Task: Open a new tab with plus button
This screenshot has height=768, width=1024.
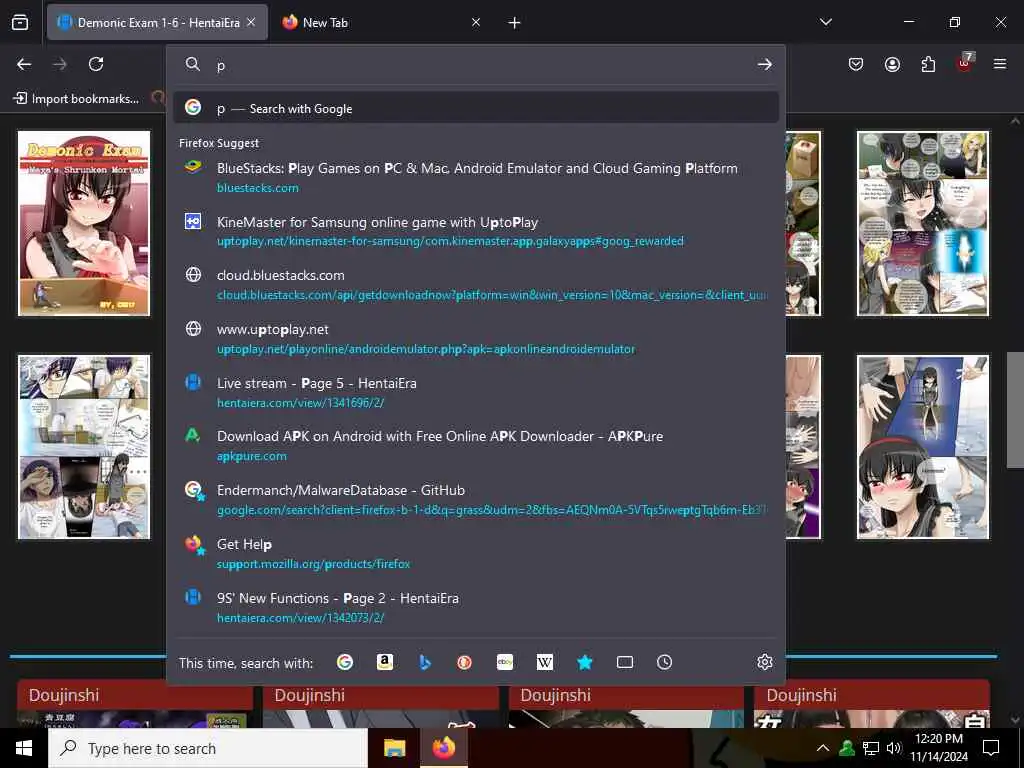Action: coord(515,23)
